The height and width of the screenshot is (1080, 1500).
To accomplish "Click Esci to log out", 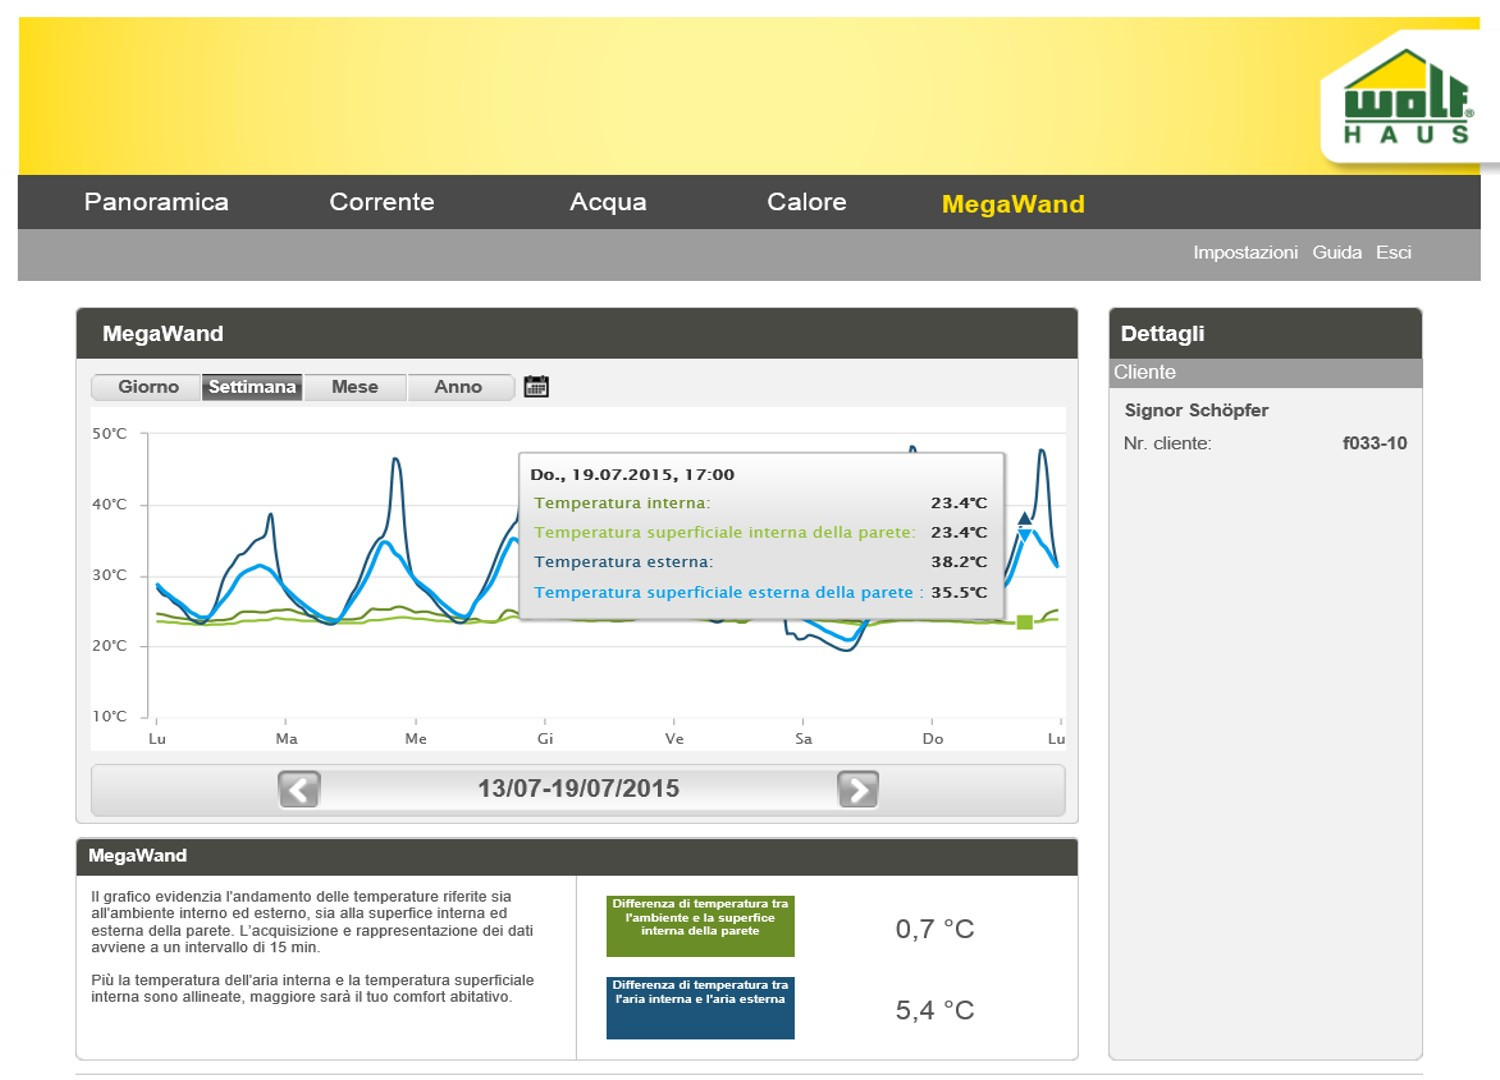I will pos(1393,253).
